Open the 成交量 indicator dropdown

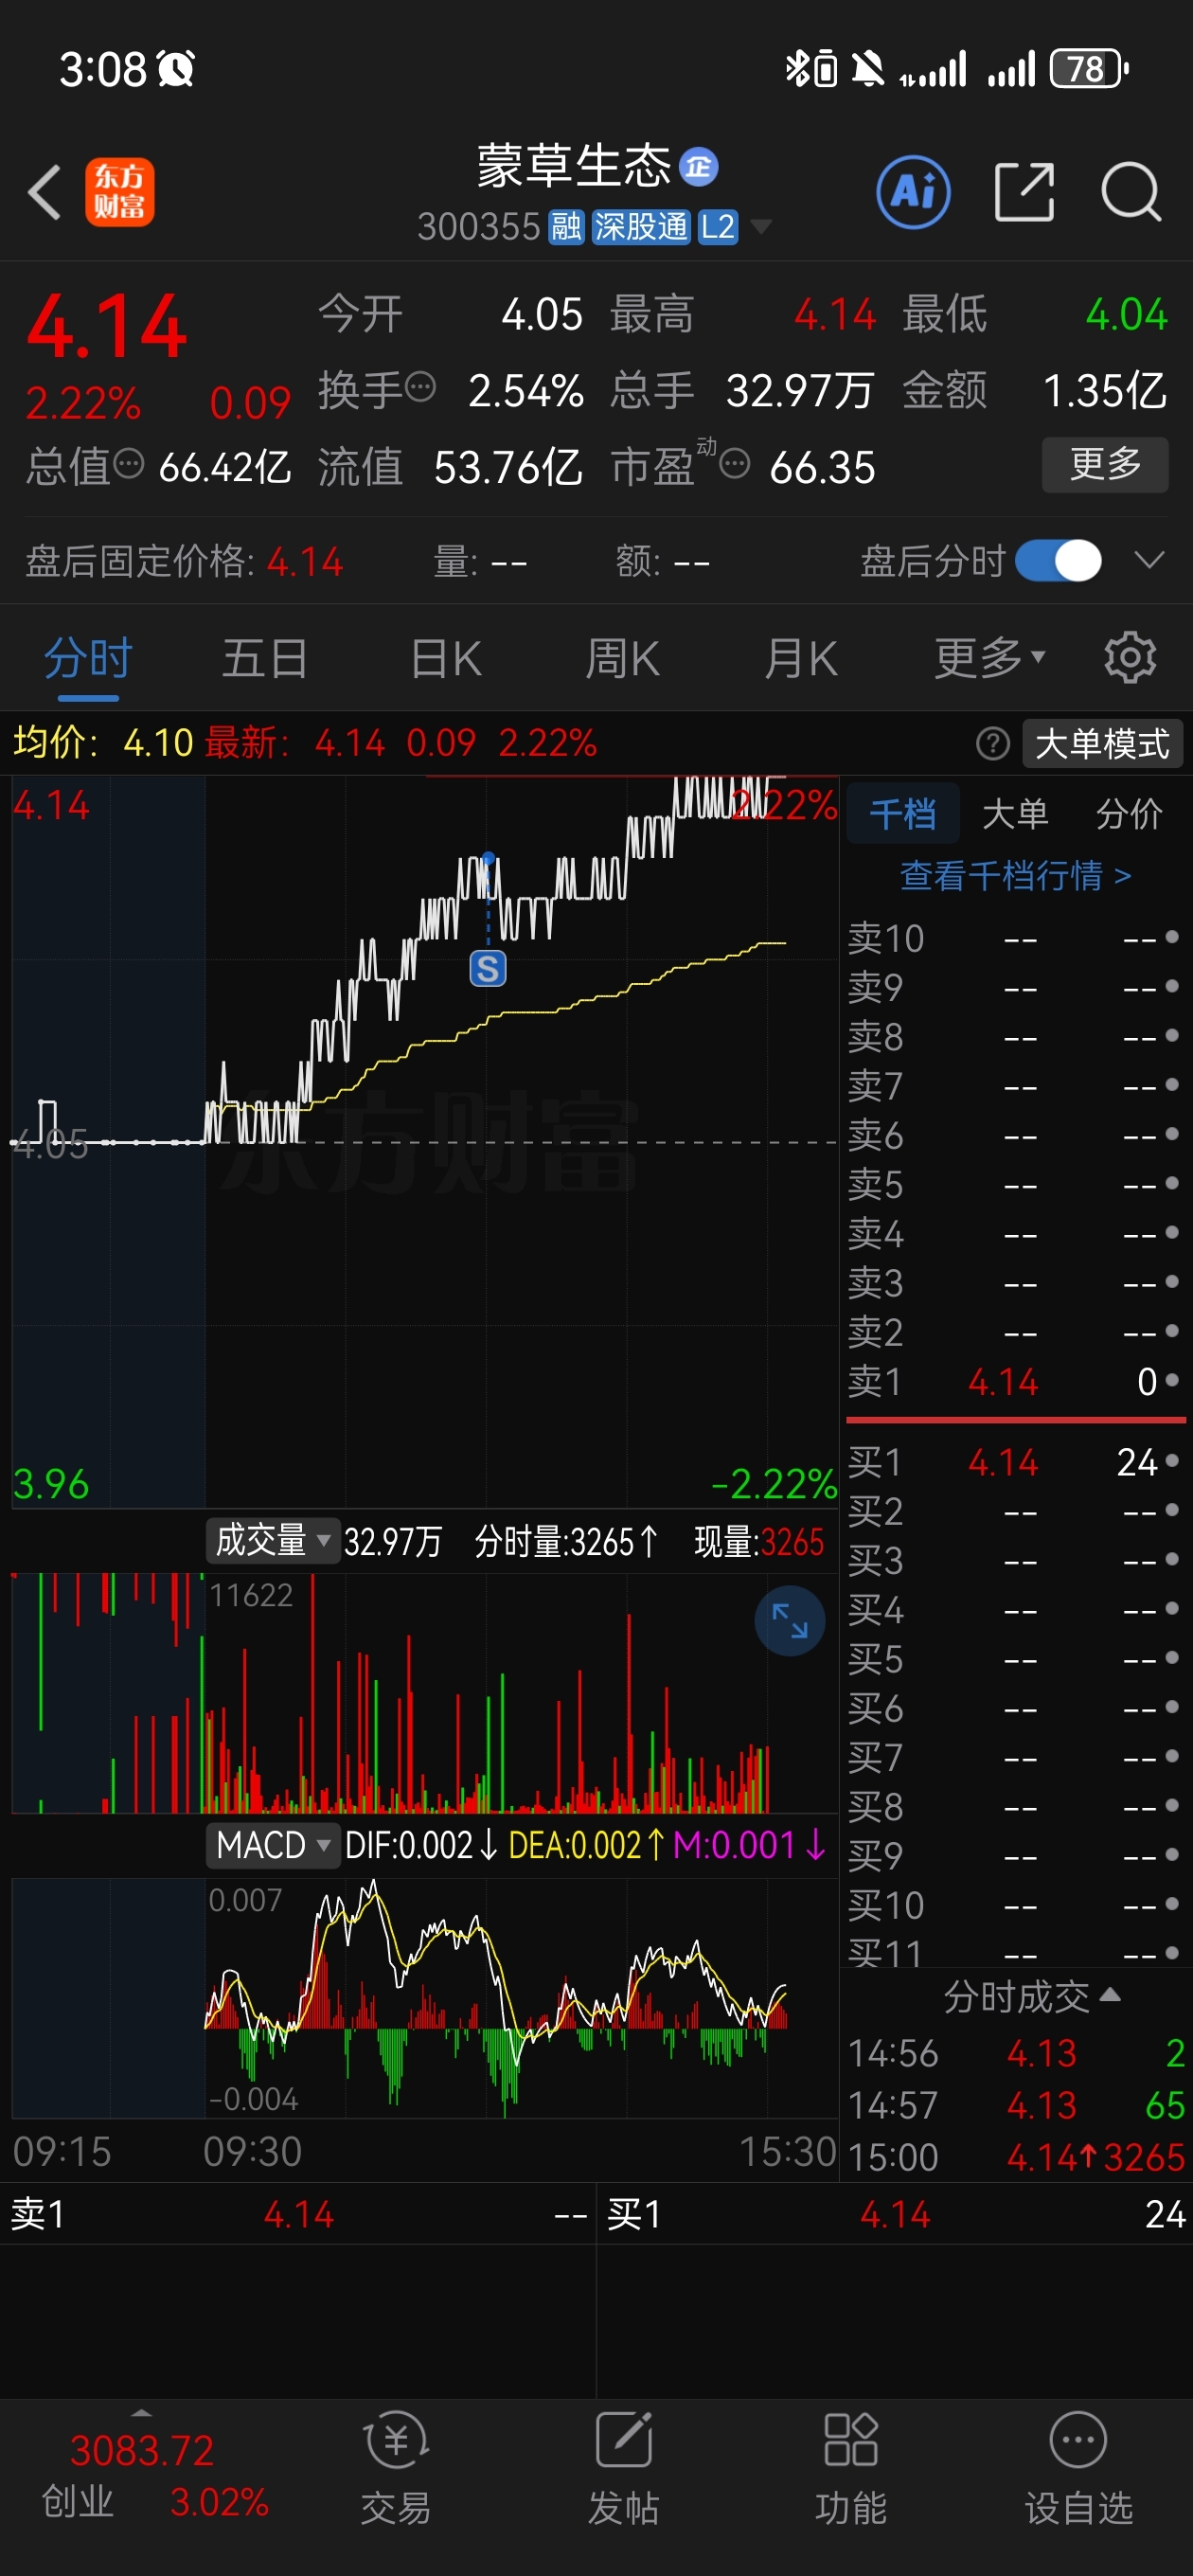tap(272, 1540)
